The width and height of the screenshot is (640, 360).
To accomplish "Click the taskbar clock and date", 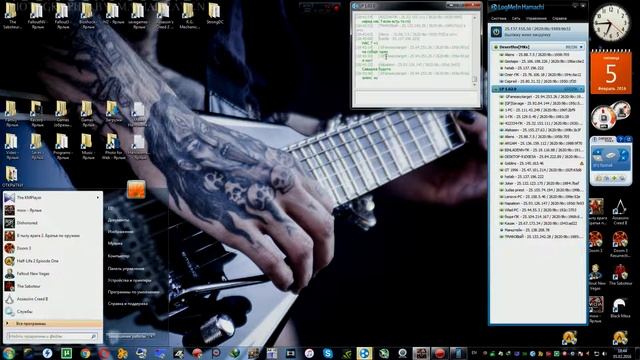I will (x=622, y=353).
